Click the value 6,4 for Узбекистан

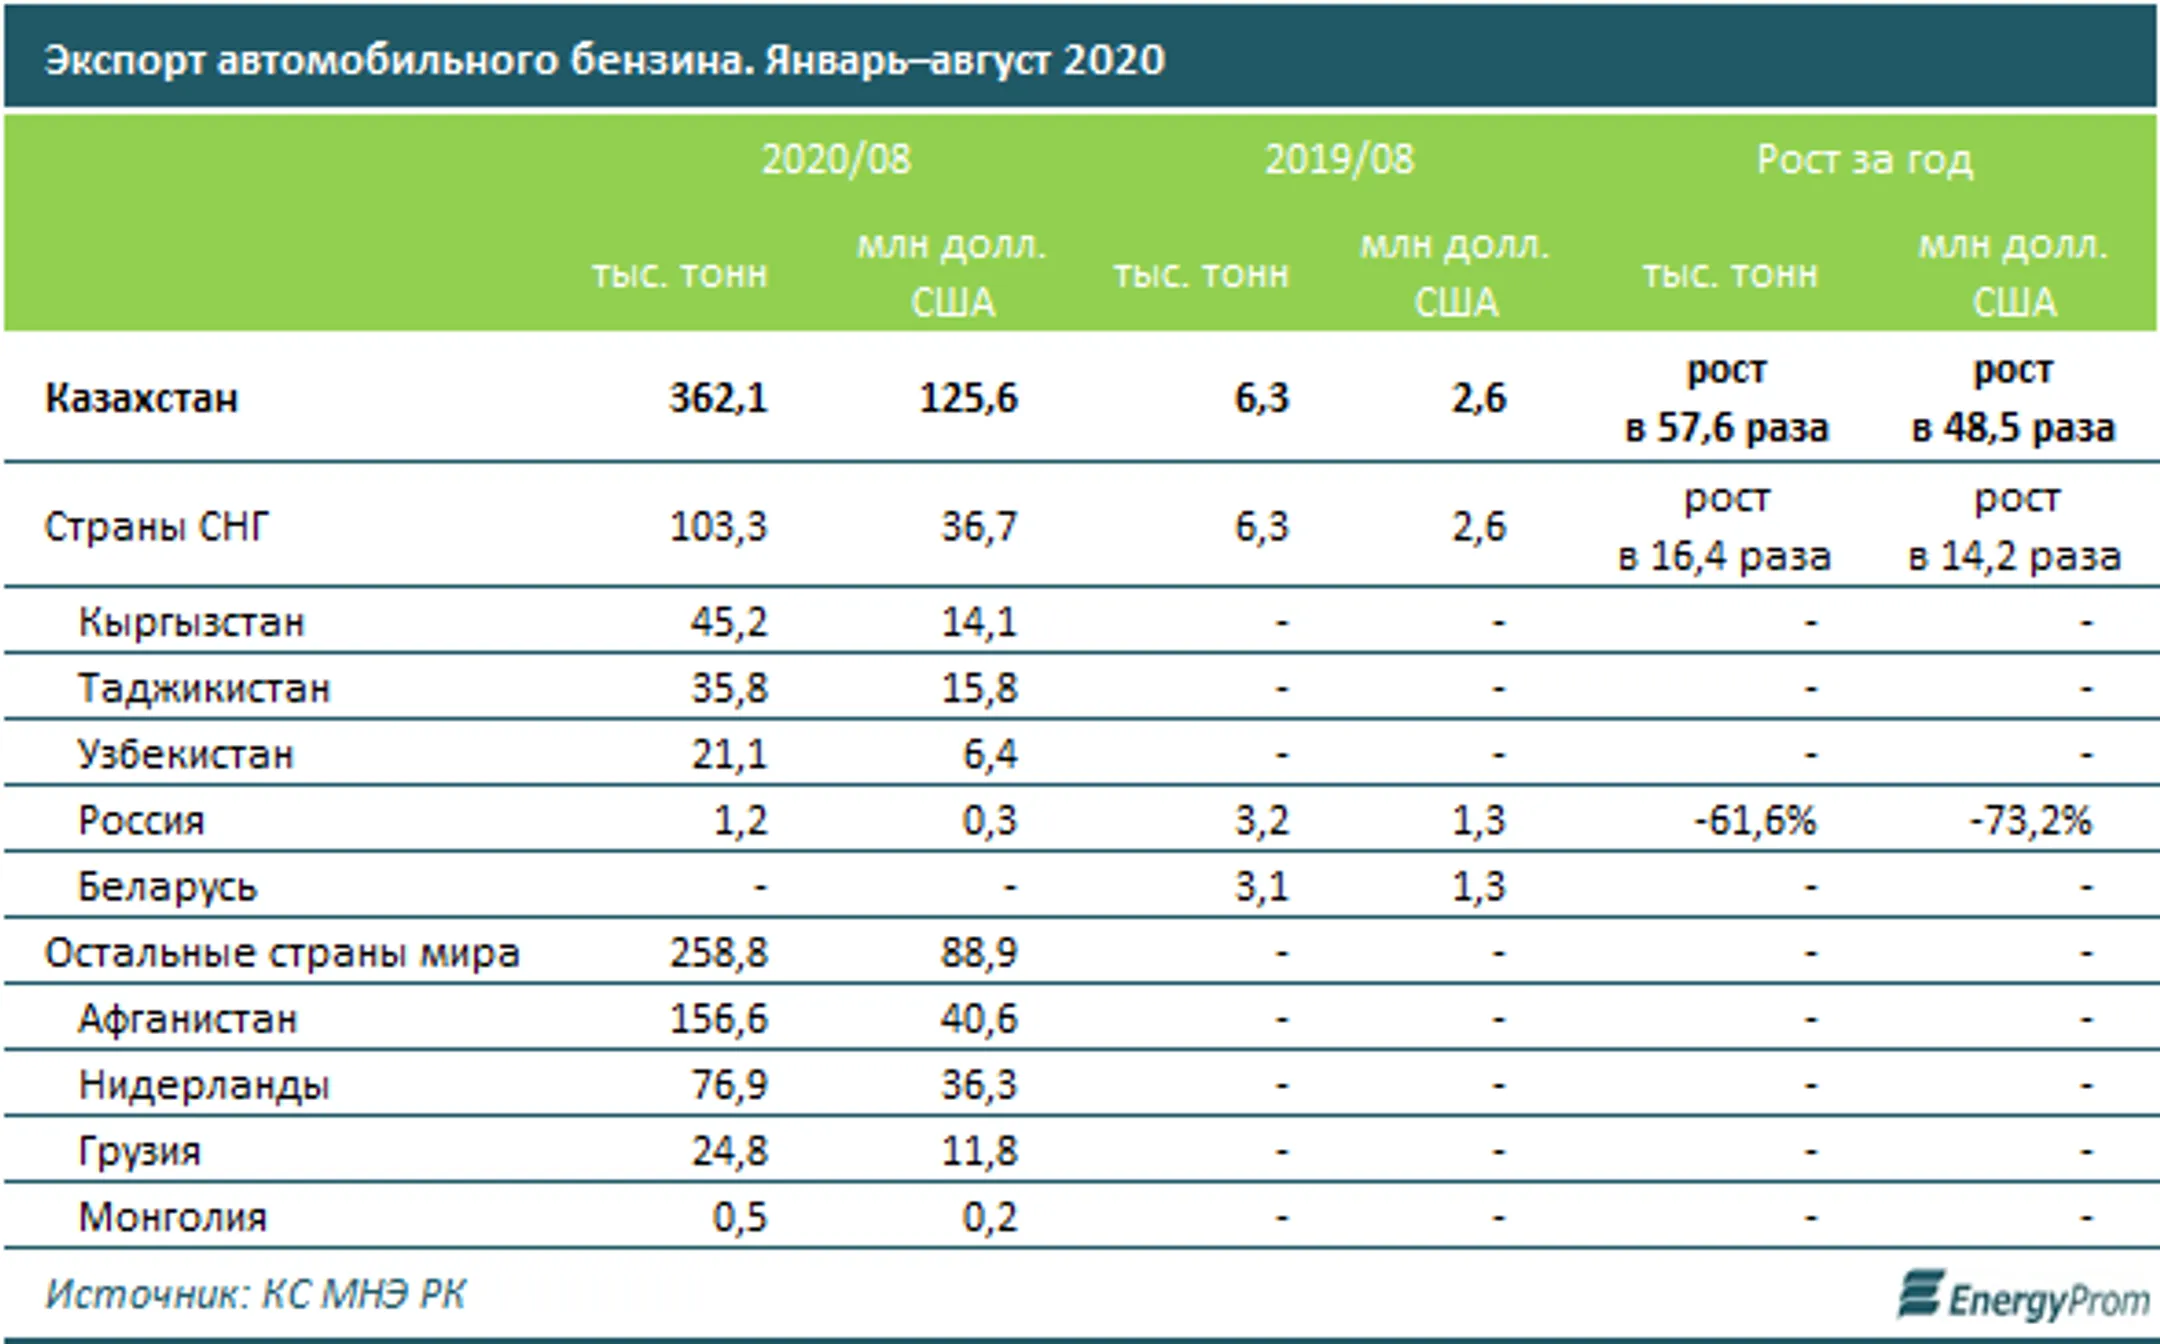990,754
